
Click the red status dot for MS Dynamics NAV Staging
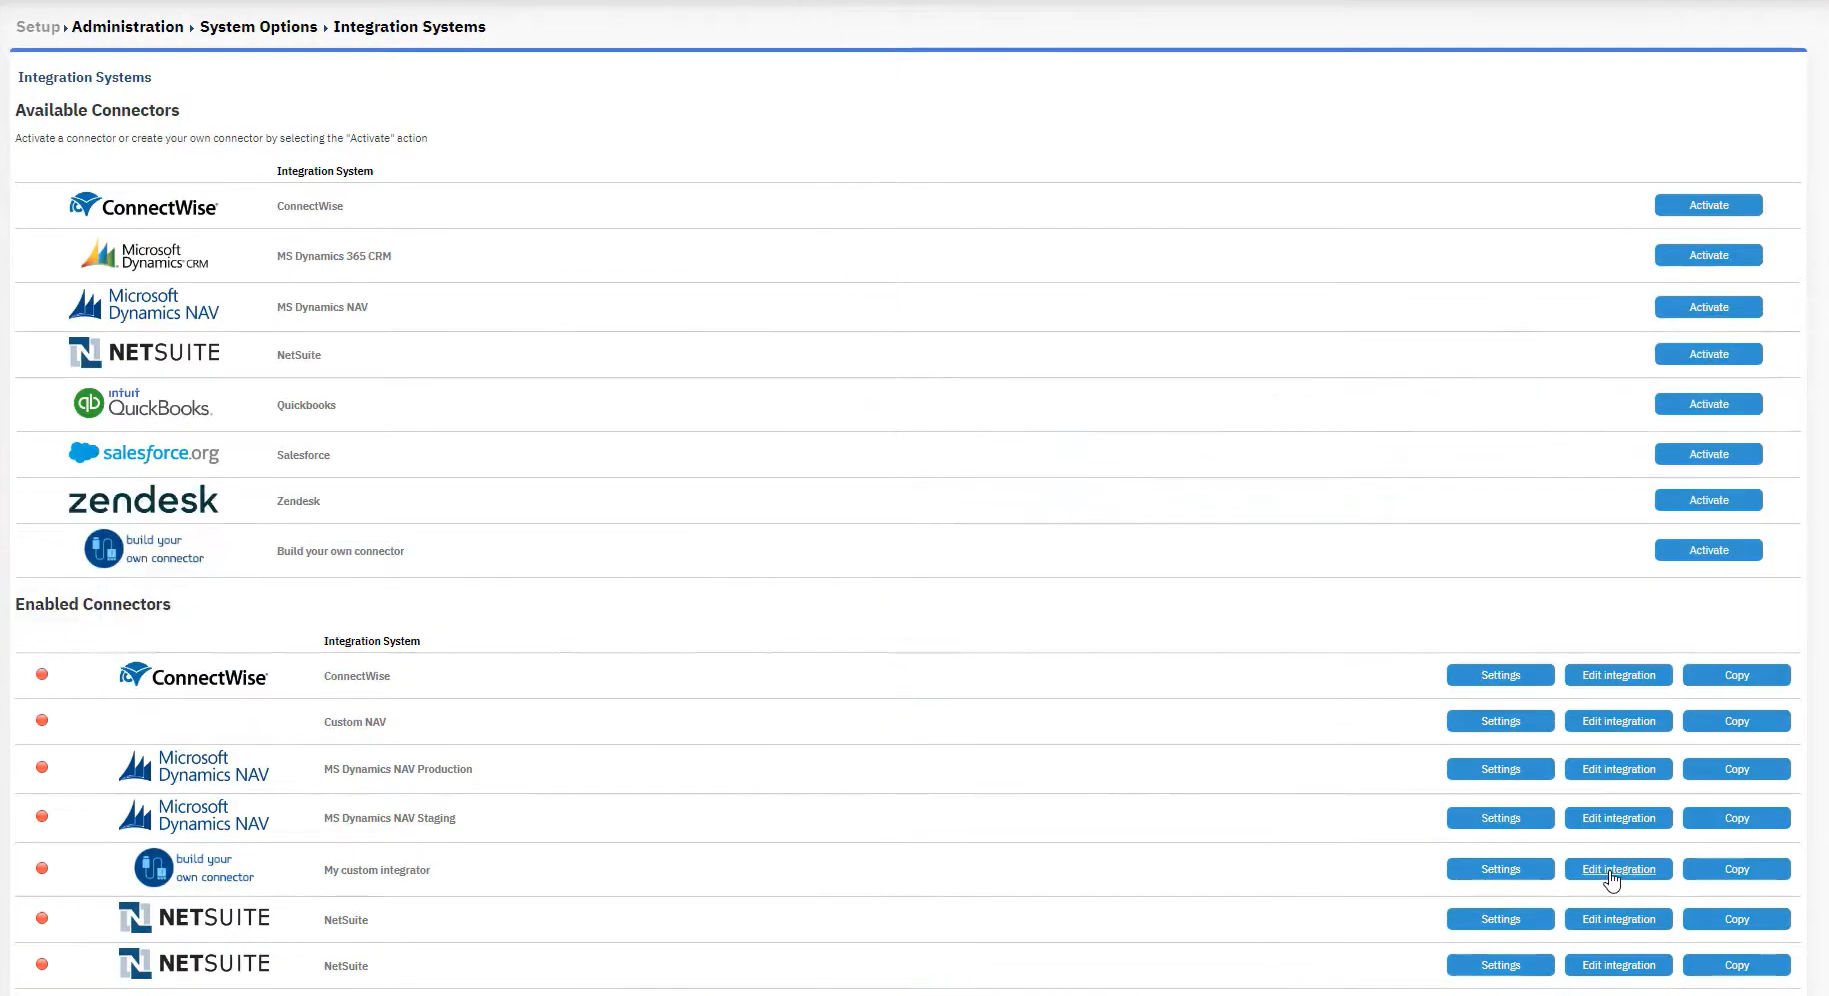coord(42,816)
